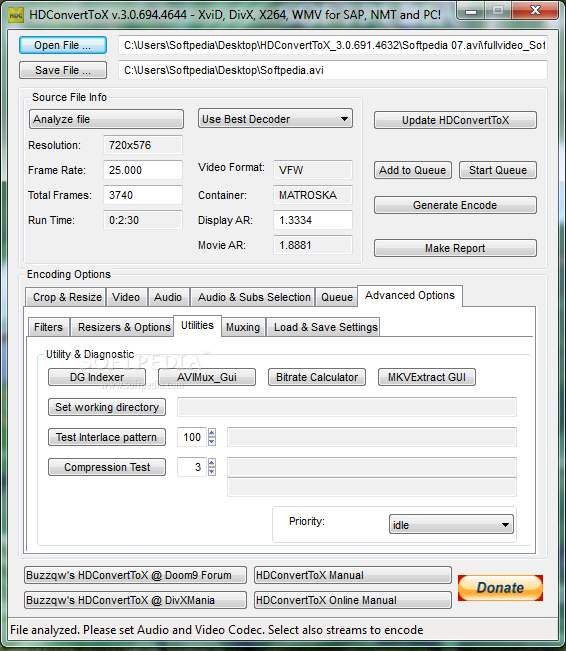Launch MKVExtract GUI
The width and height of the screenshot is (566, 651).
[x=427, y=377]
